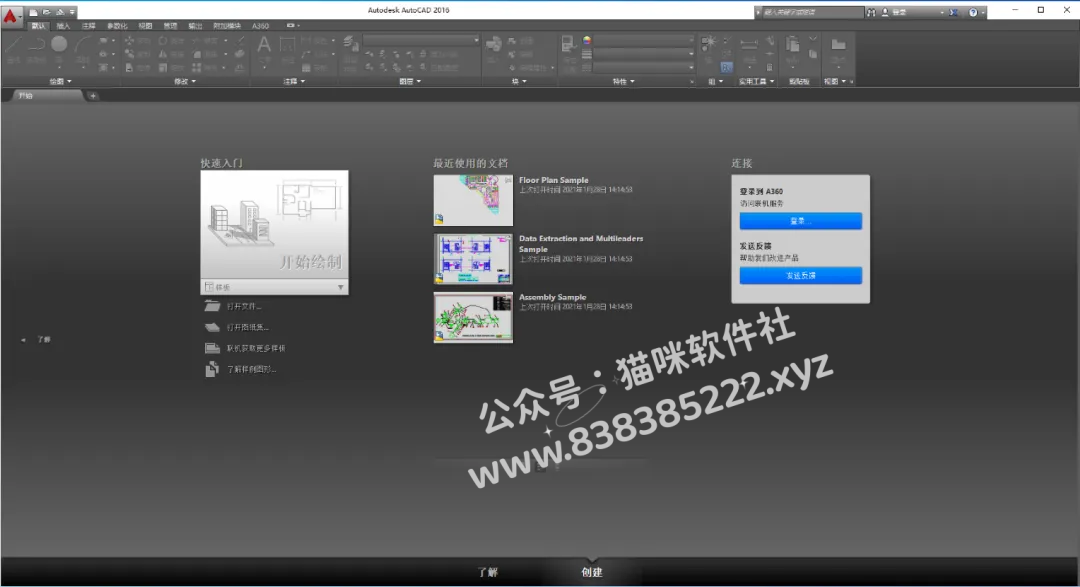Switch to the 输出 ribbon tab
This screenshot has height=587, width=1080.
click(196, 25)
